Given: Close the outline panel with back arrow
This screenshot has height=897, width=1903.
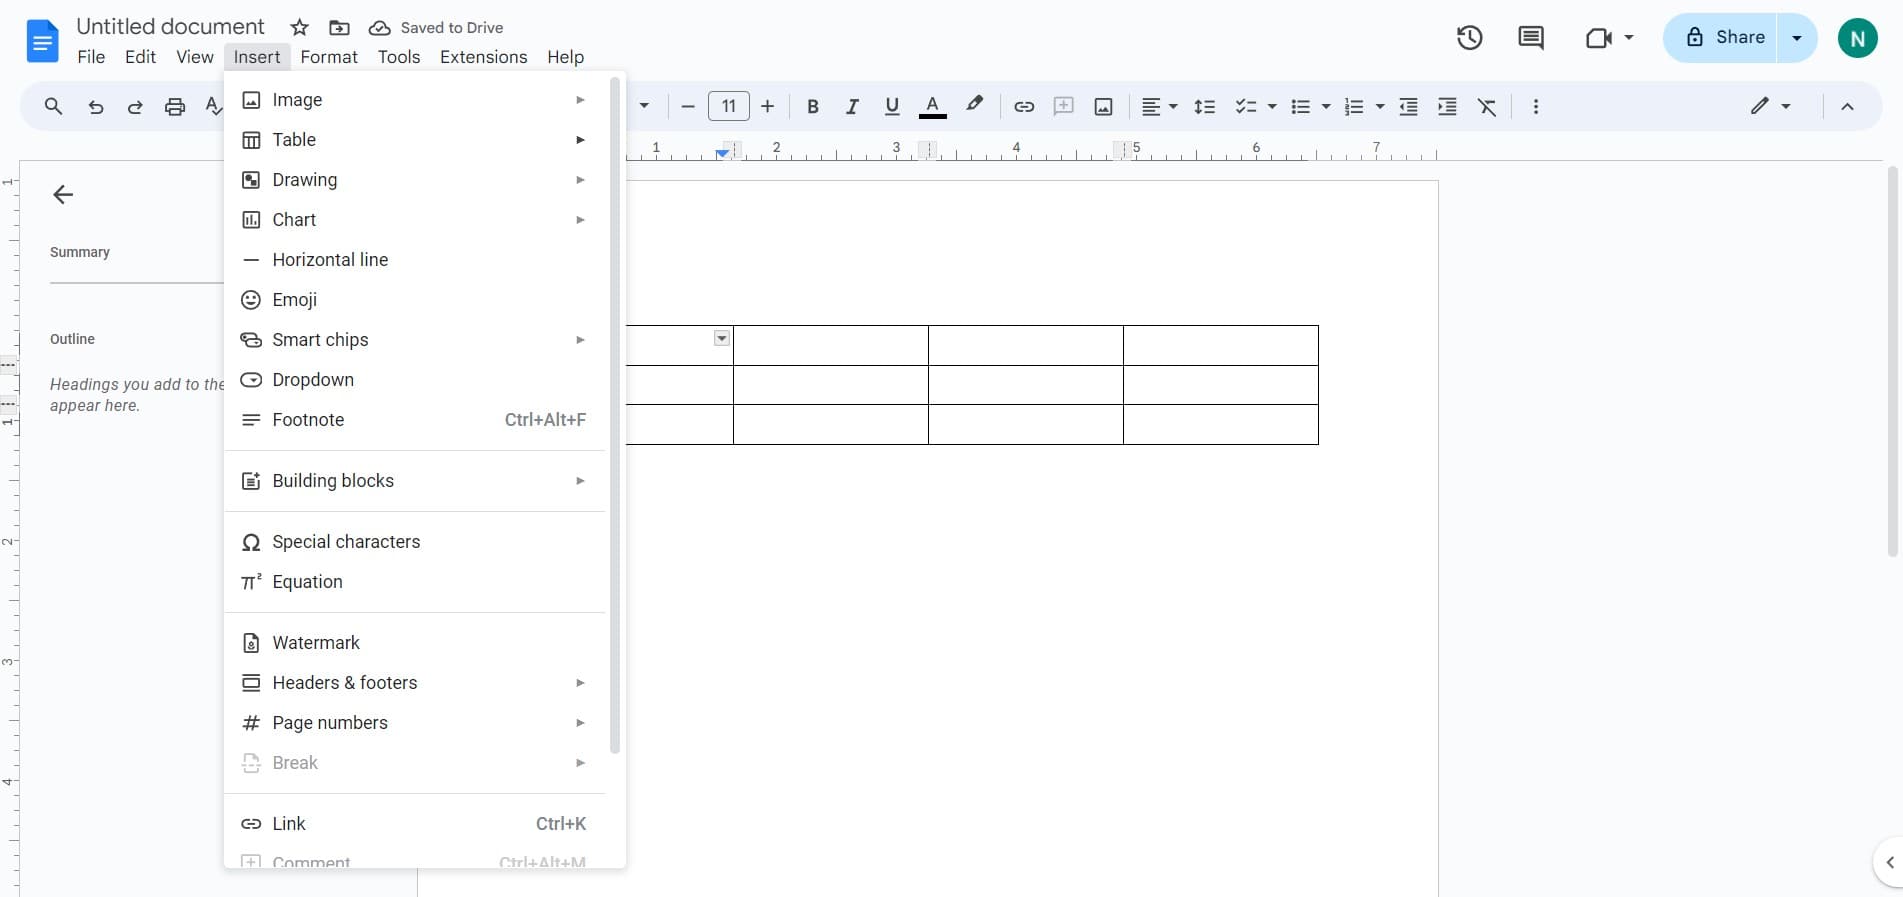Looking at the screenshot, I should (x=63, y=195).
